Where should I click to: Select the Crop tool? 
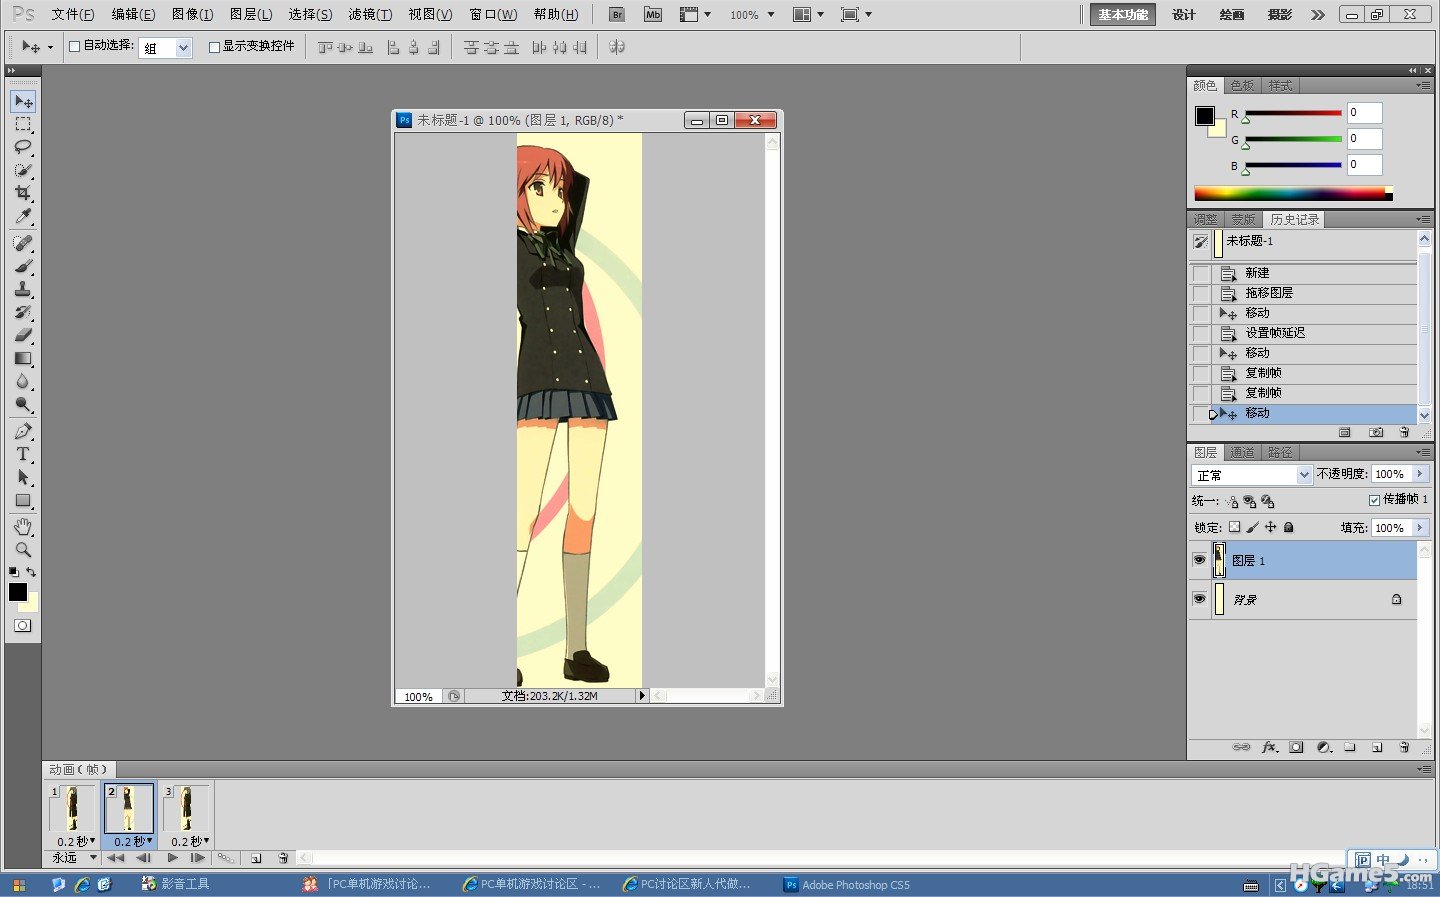22,193
